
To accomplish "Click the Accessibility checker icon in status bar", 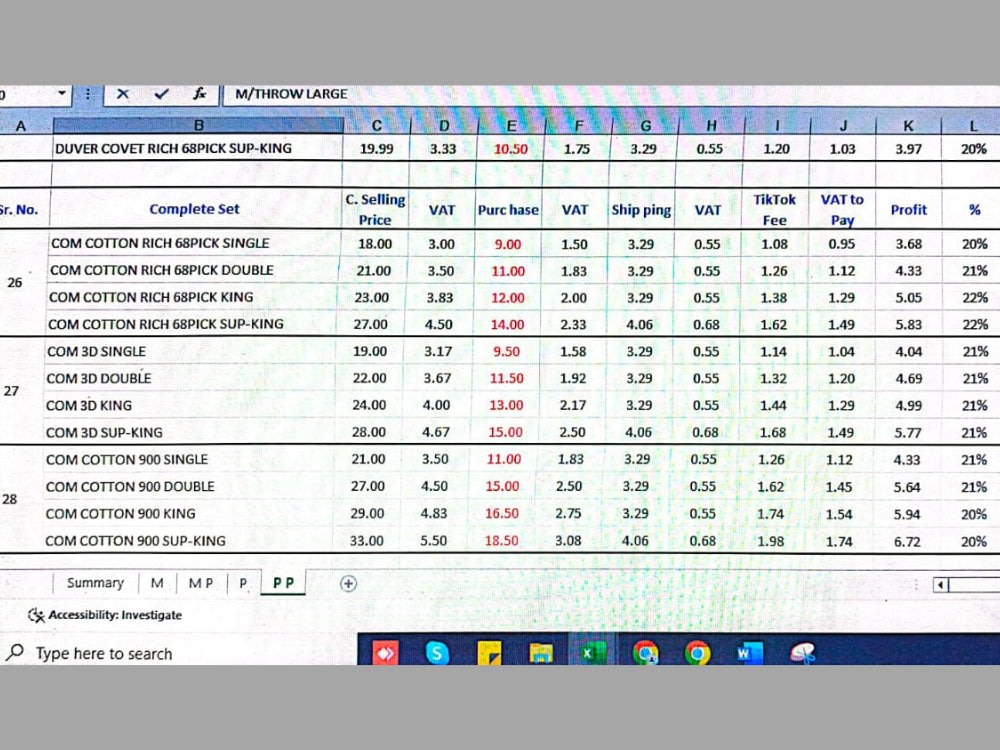I will click(x=36, y=615).
